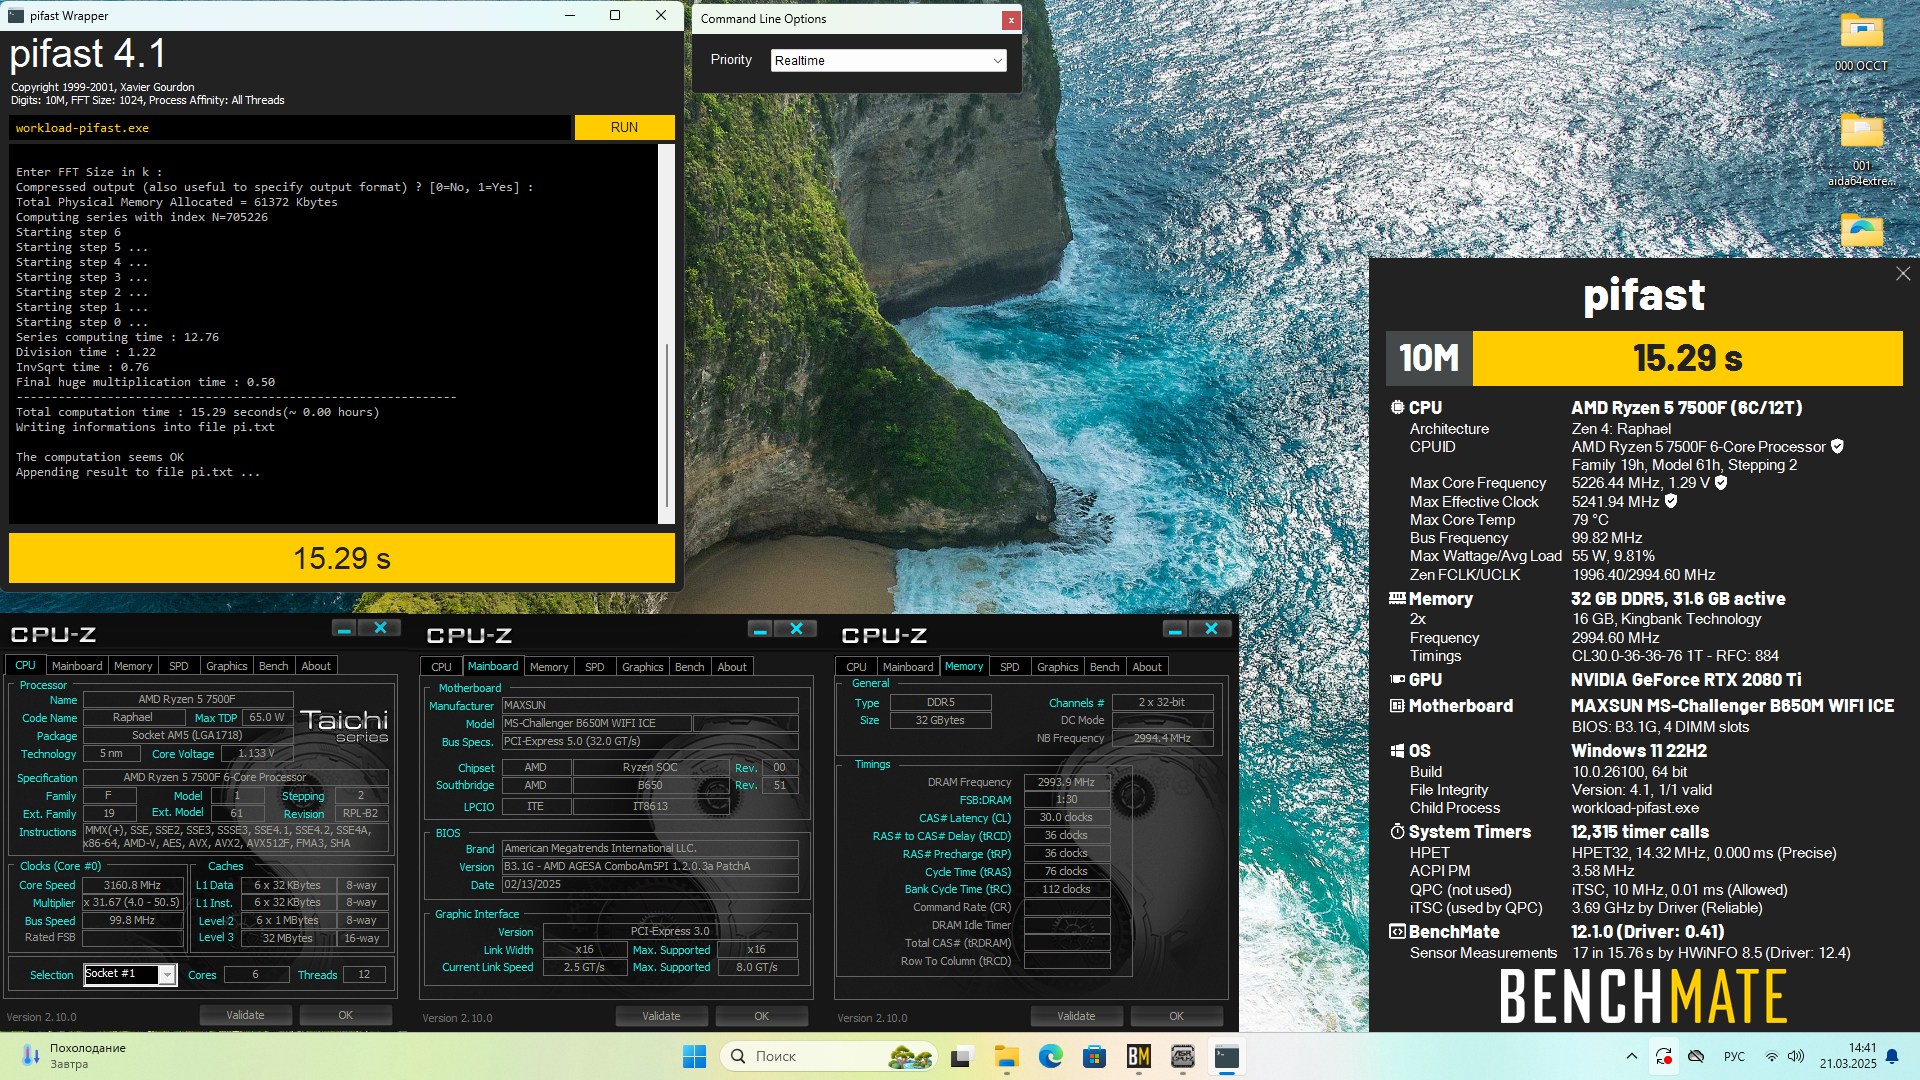The height and width of the screenshot is (1080, 1920).
Task: Select CPU tab in second CPU-Z window
Action: [441, 667]
